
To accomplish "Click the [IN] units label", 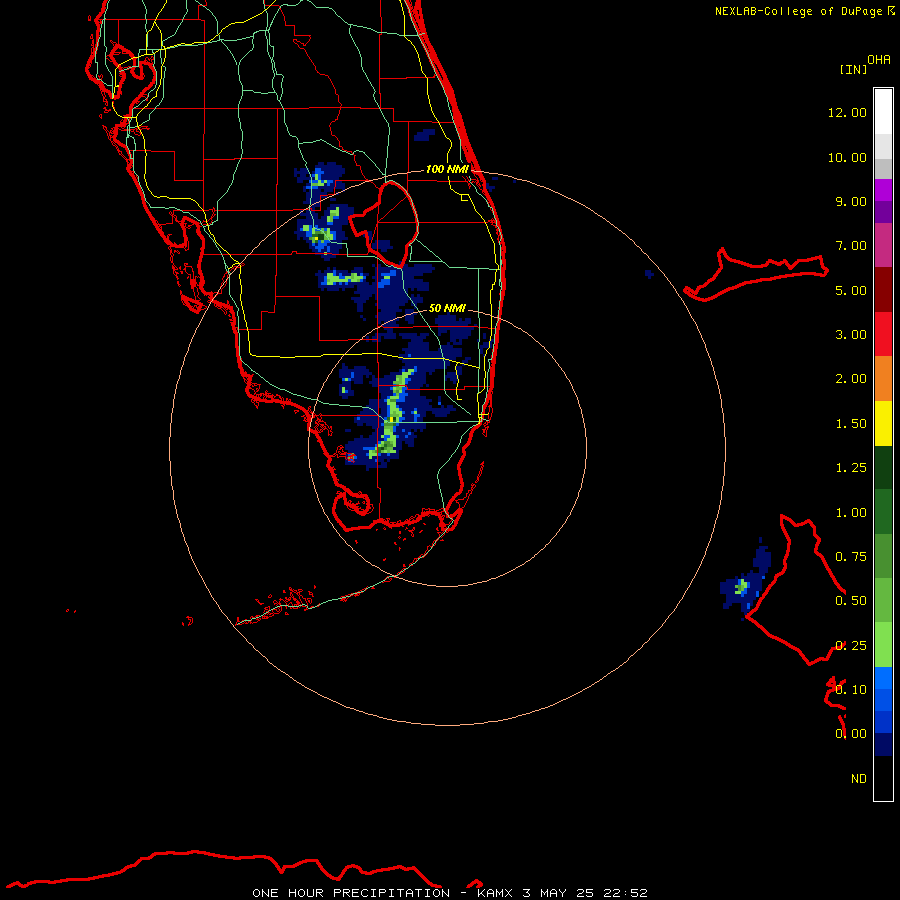I will point(853,69).
